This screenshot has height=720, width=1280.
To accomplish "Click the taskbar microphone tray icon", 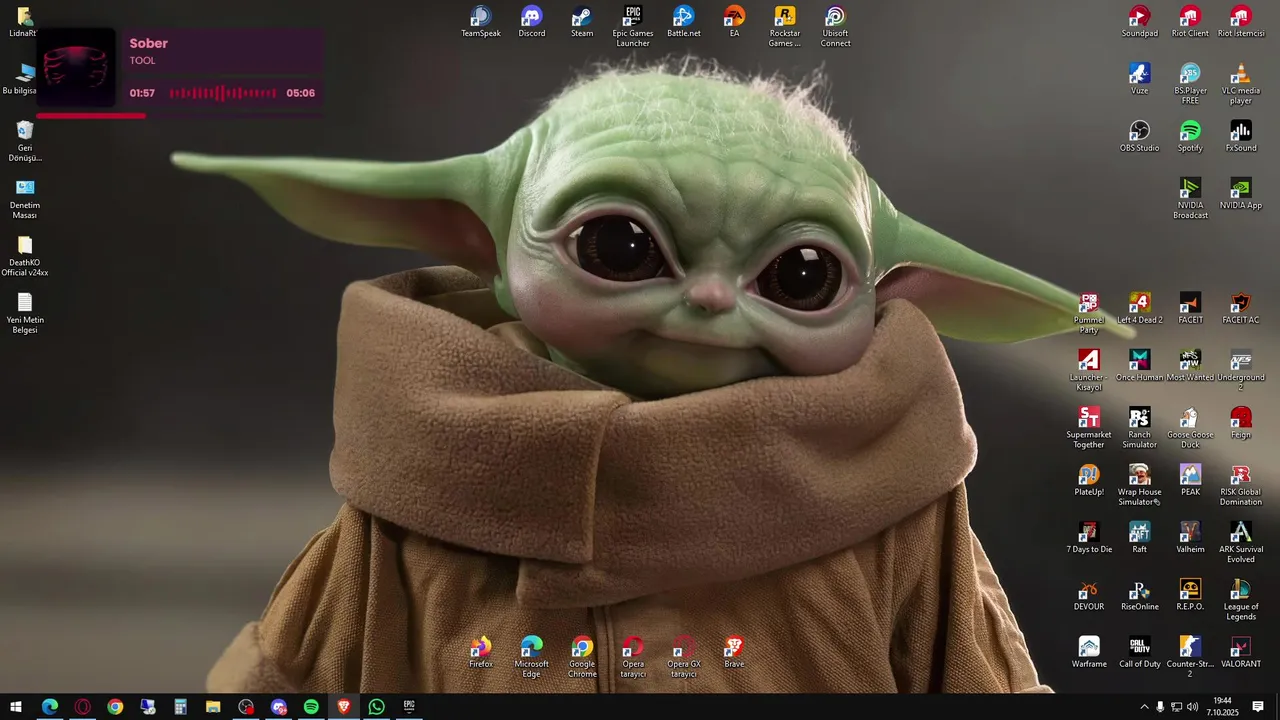I will coord(1160,707).
